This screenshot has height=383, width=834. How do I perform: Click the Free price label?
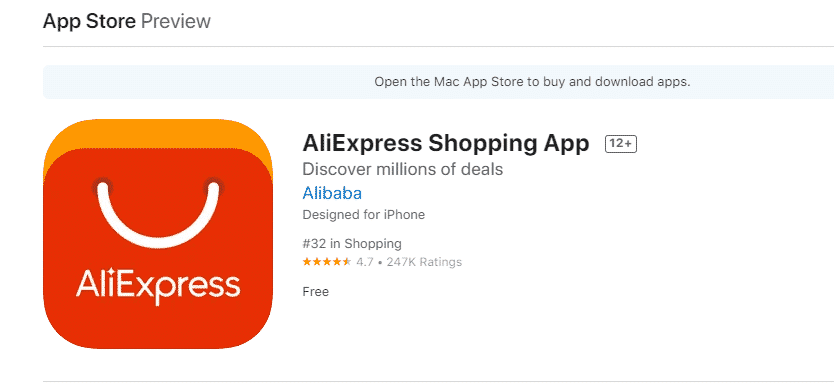(x=315, y=292)
